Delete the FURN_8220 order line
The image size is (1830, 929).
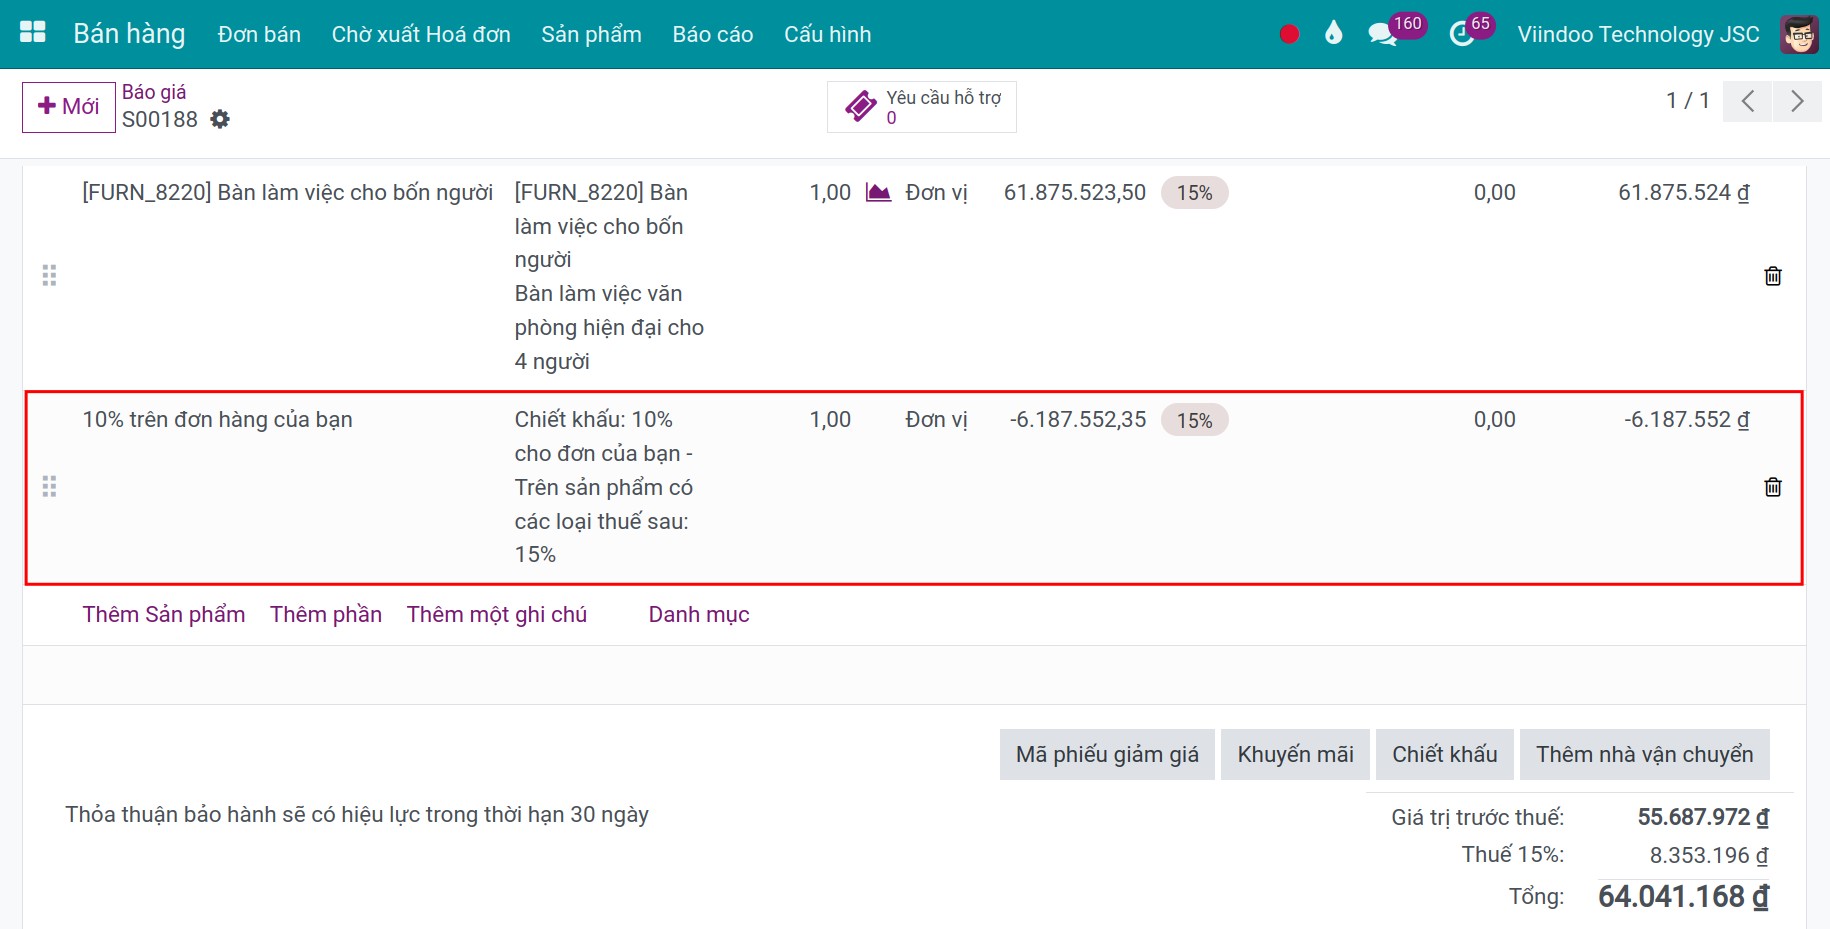coord(1772,276)
